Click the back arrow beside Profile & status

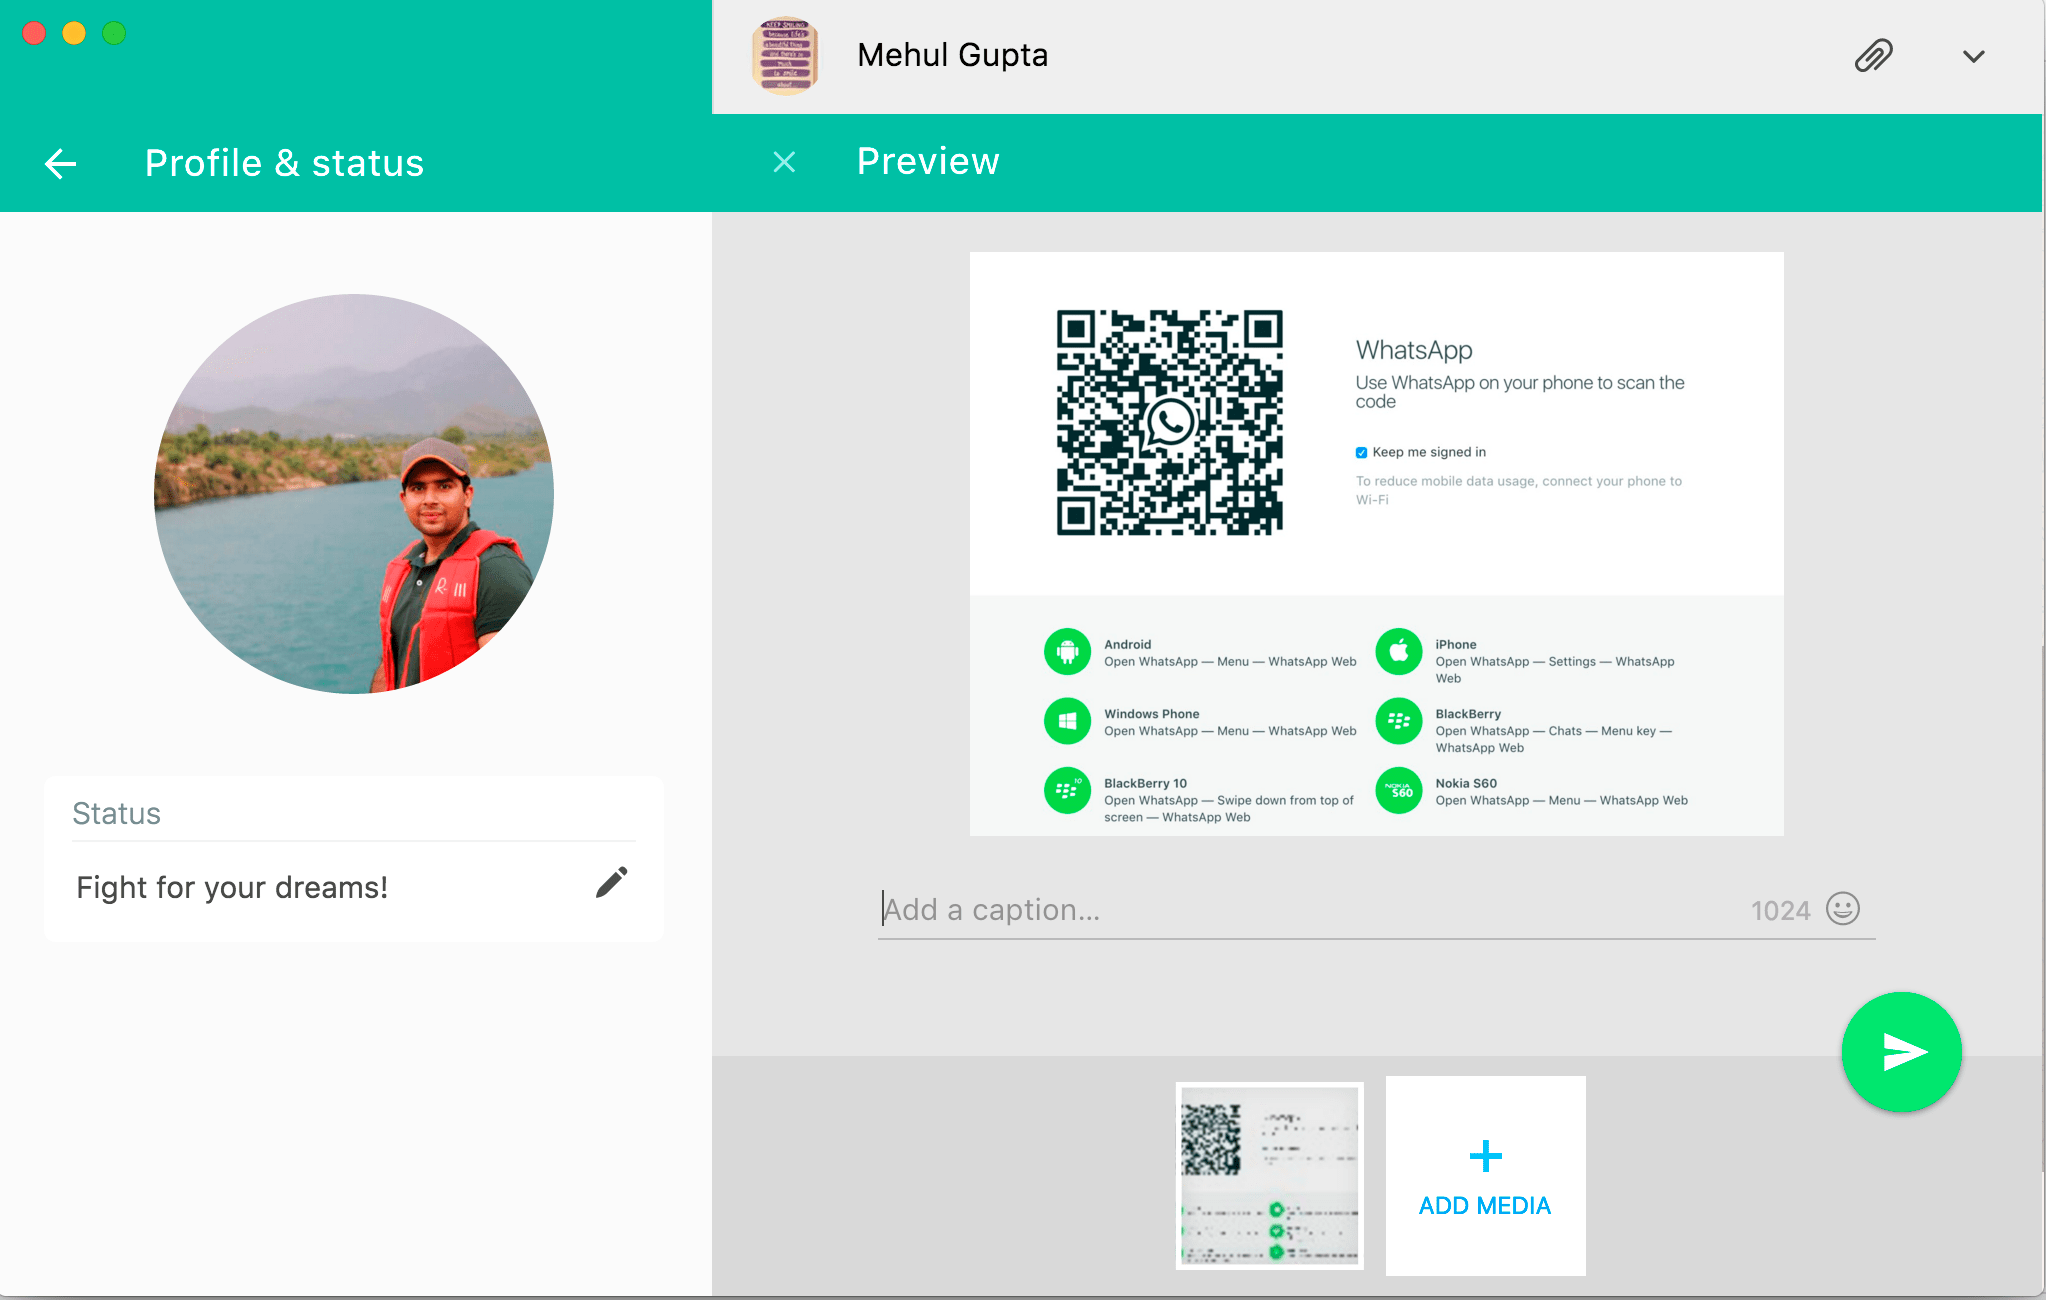[61, 164]
